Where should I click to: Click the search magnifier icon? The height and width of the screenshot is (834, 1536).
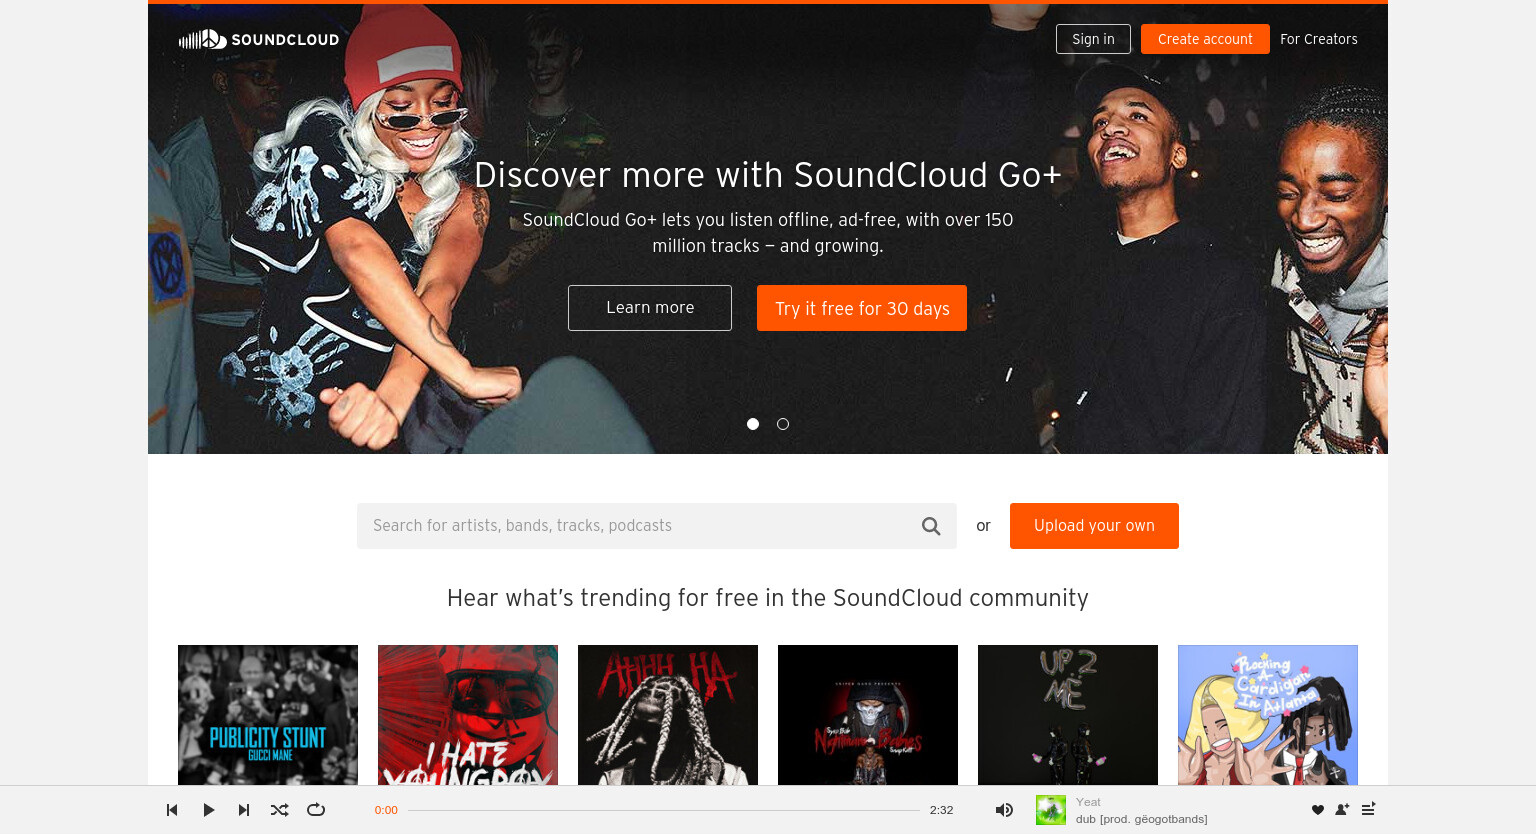[x=931, y=526]
